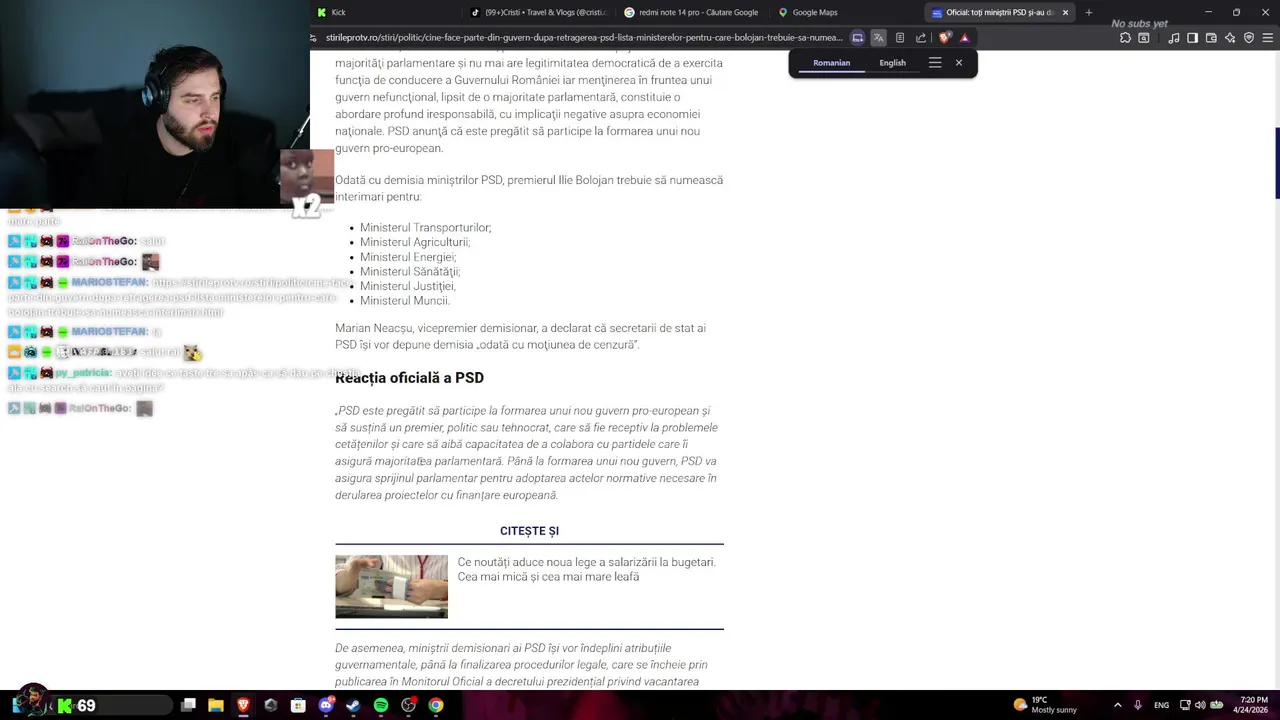Select Romanian in the translate popup
This screenshot has height=720, width=1280.
[x=831, y=63]
